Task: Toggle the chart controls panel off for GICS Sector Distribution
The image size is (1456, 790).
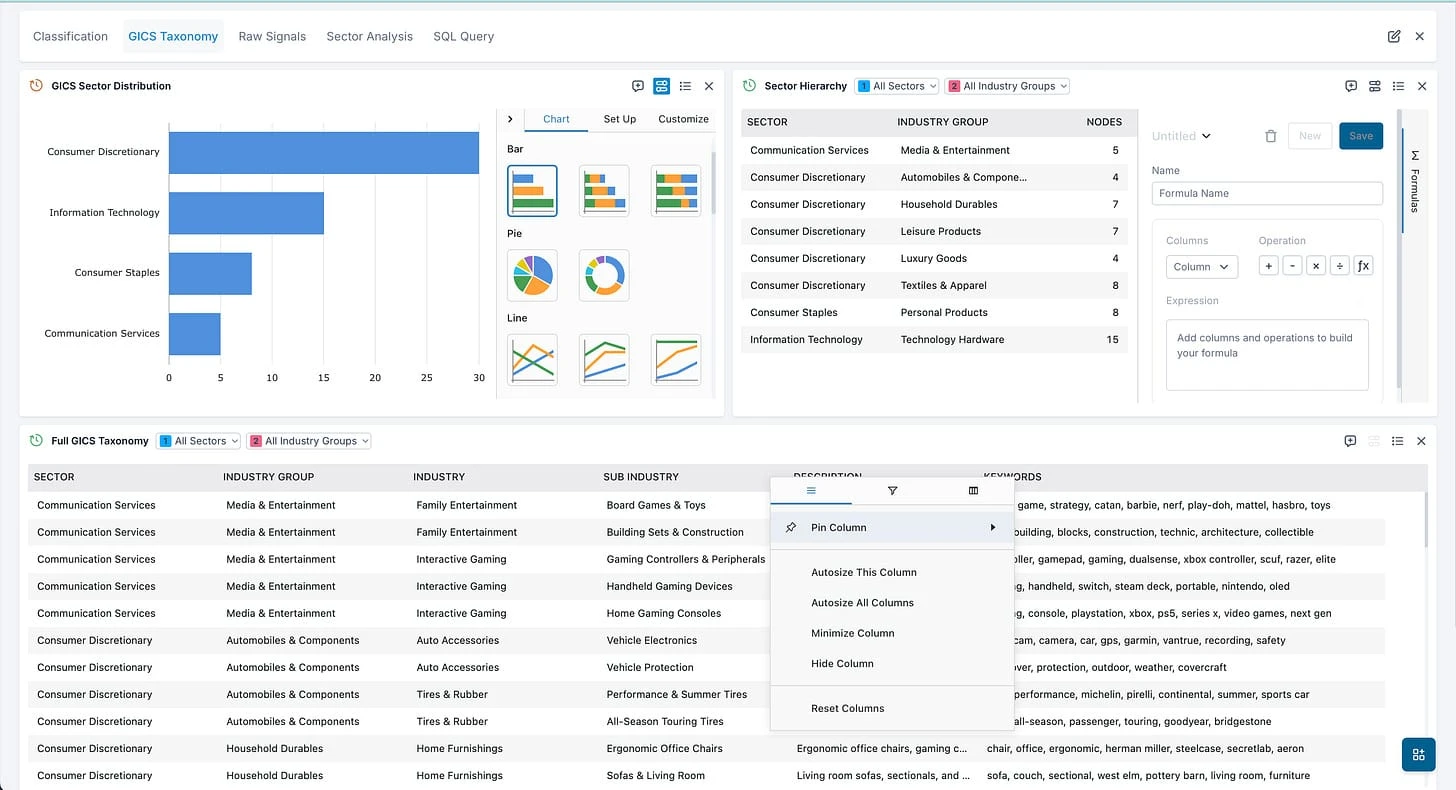Action: [661, 86]
